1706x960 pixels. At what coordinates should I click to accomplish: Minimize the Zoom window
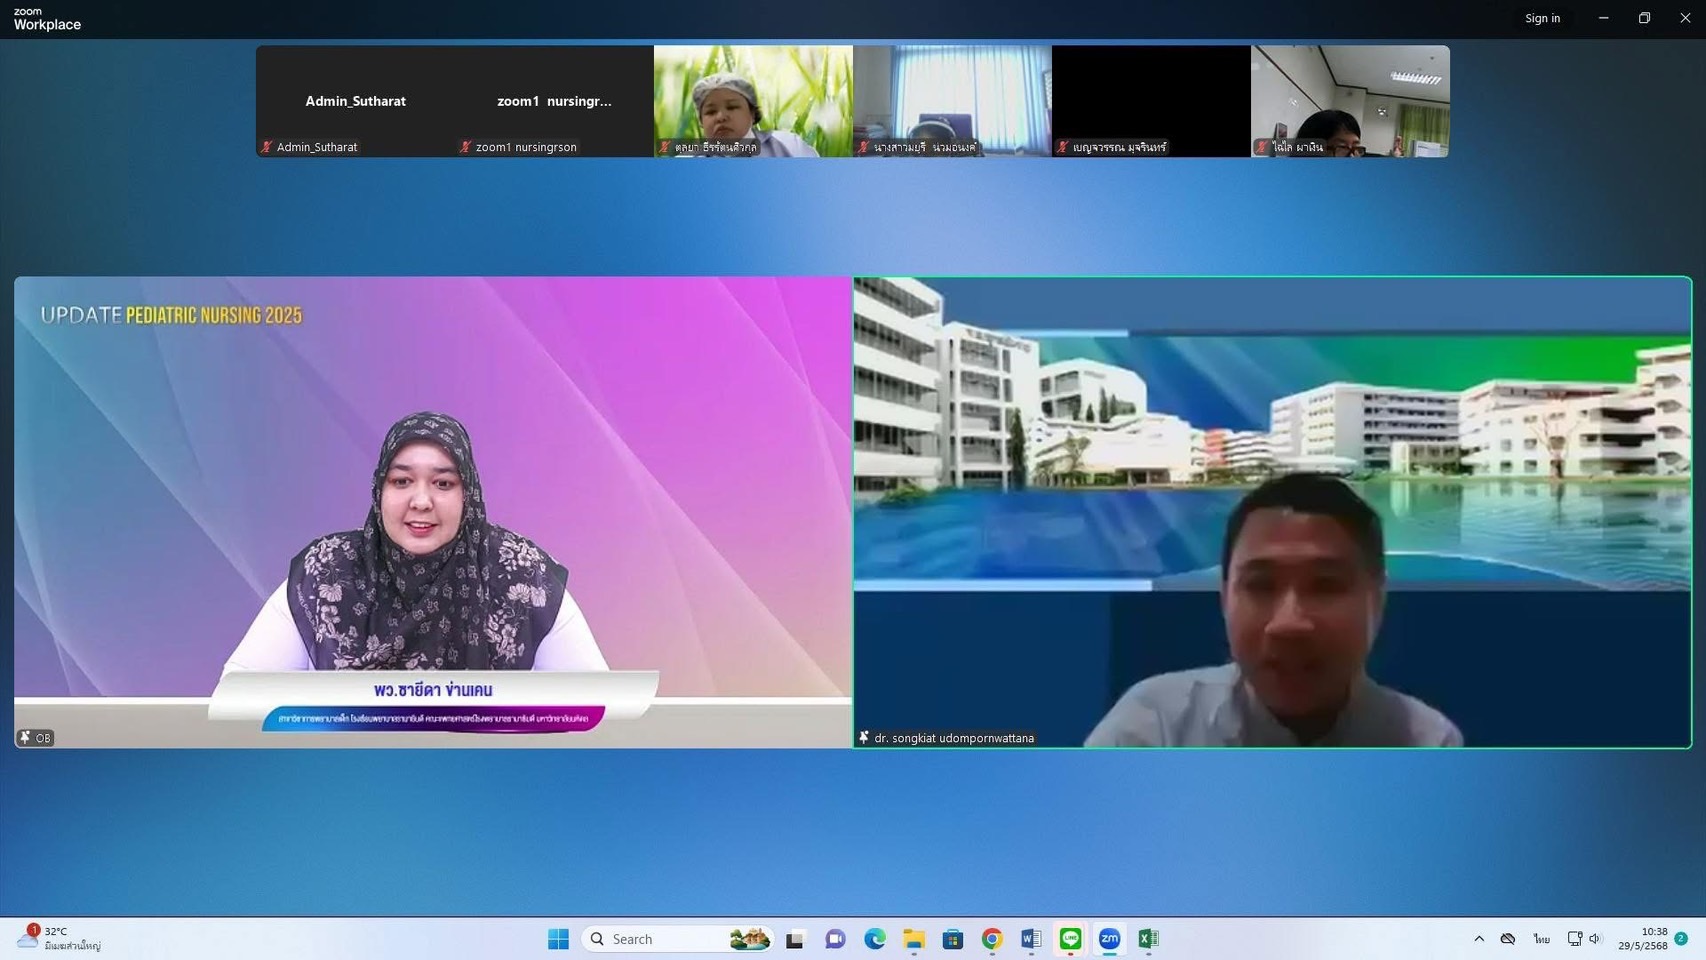(x=1603, y=18)
